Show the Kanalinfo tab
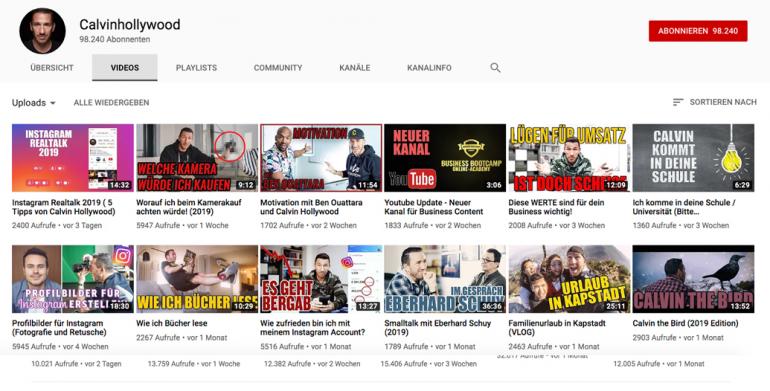This screenshot has height=391, width=770. (x=429, y=68)
